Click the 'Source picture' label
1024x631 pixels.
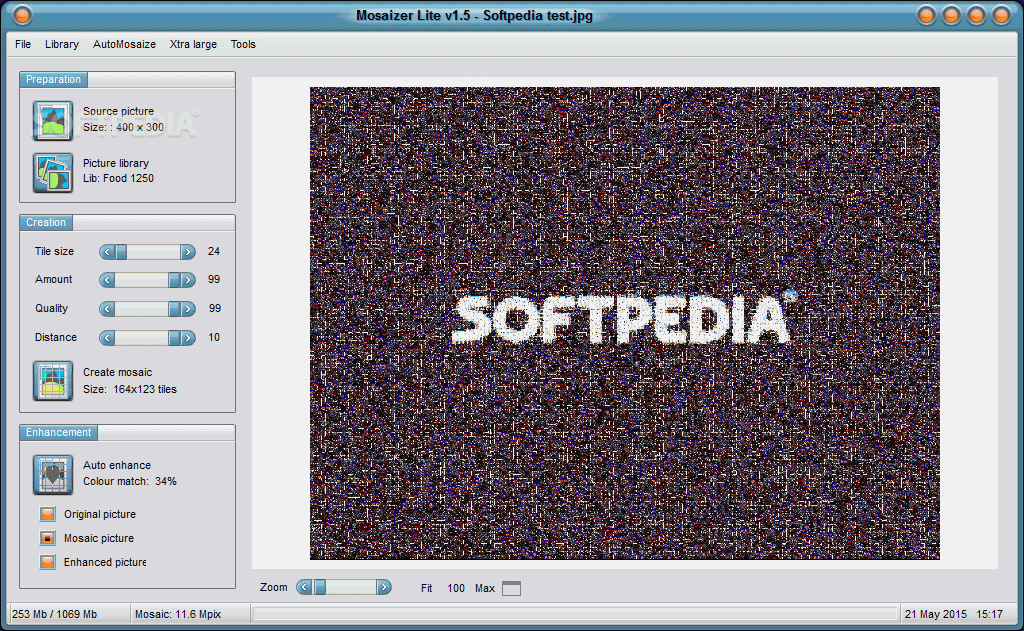(x=118, y=111)
